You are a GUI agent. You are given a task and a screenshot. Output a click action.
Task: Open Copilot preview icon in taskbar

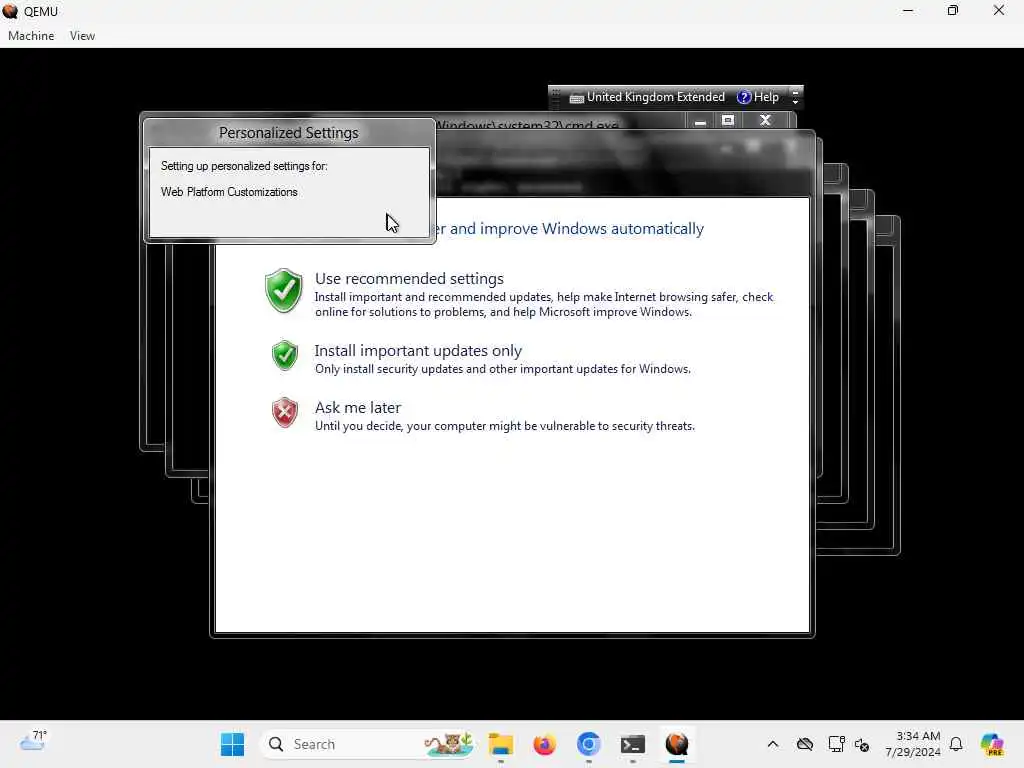click(x=992, y=744)
